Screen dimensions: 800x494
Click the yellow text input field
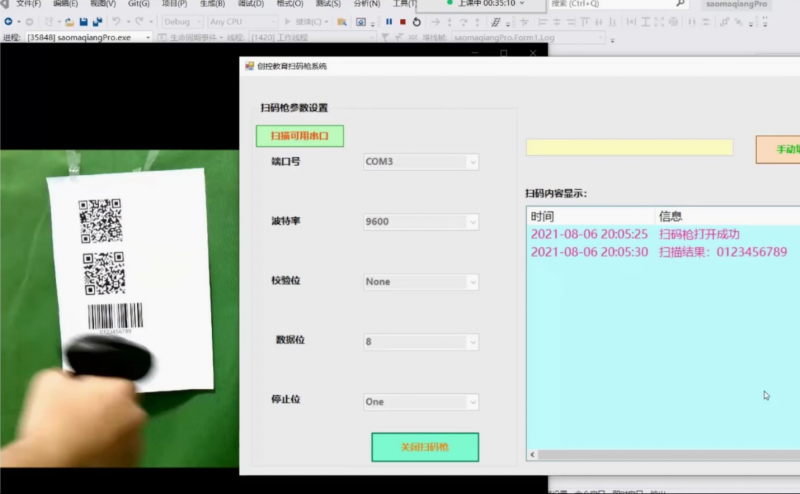point(630,147)
